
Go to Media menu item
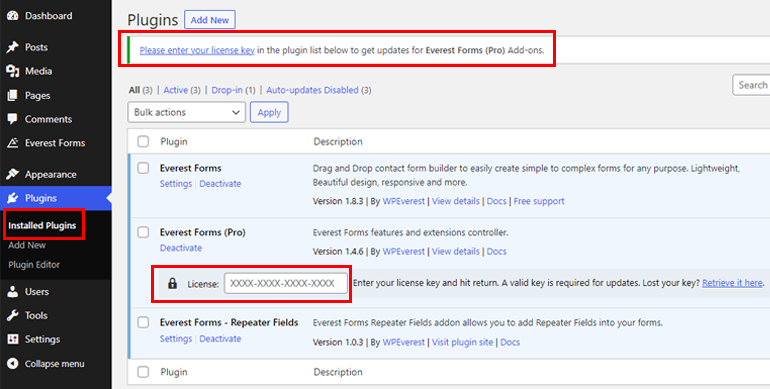38,71
